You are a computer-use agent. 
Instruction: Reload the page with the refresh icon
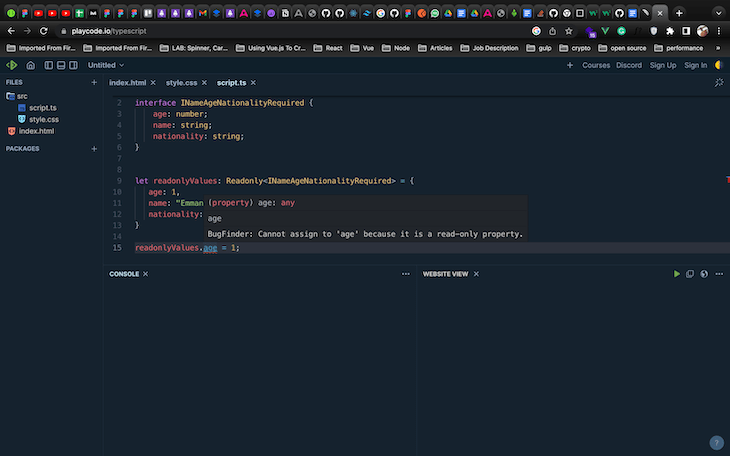tap(44, 31)
